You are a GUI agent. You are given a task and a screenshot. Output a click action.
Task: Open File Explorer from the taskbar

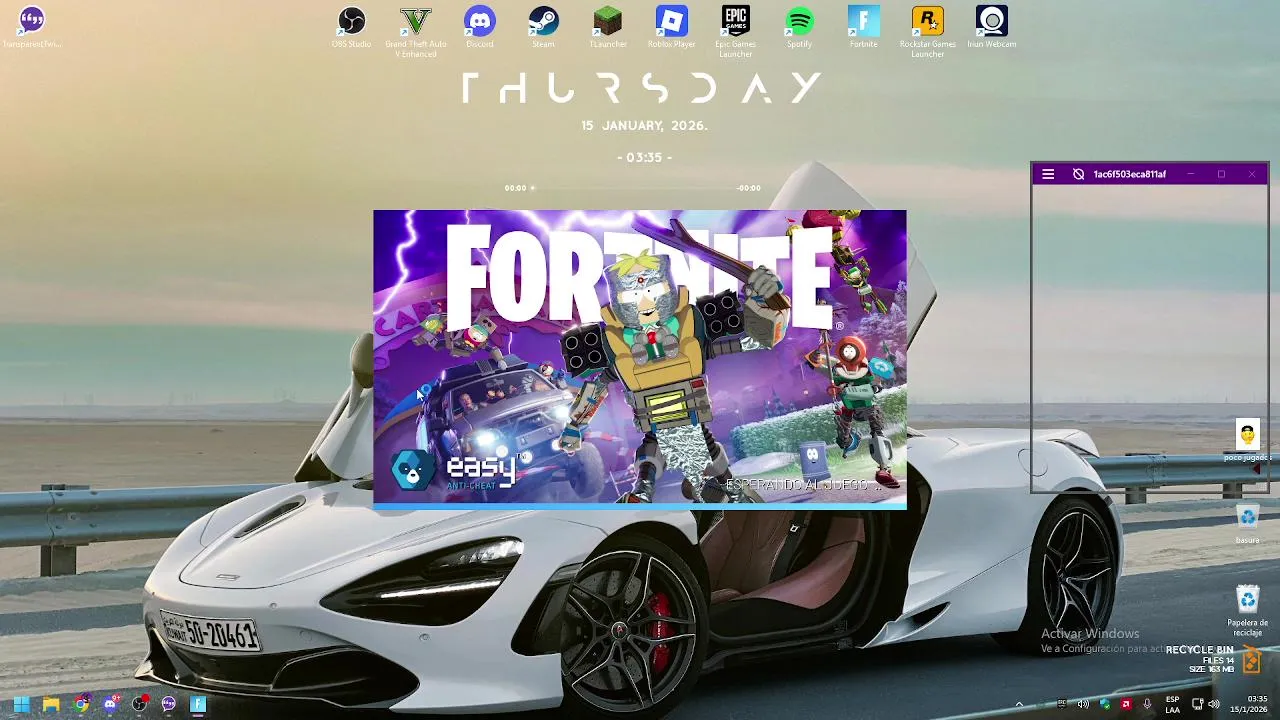[x=51, y=704]
